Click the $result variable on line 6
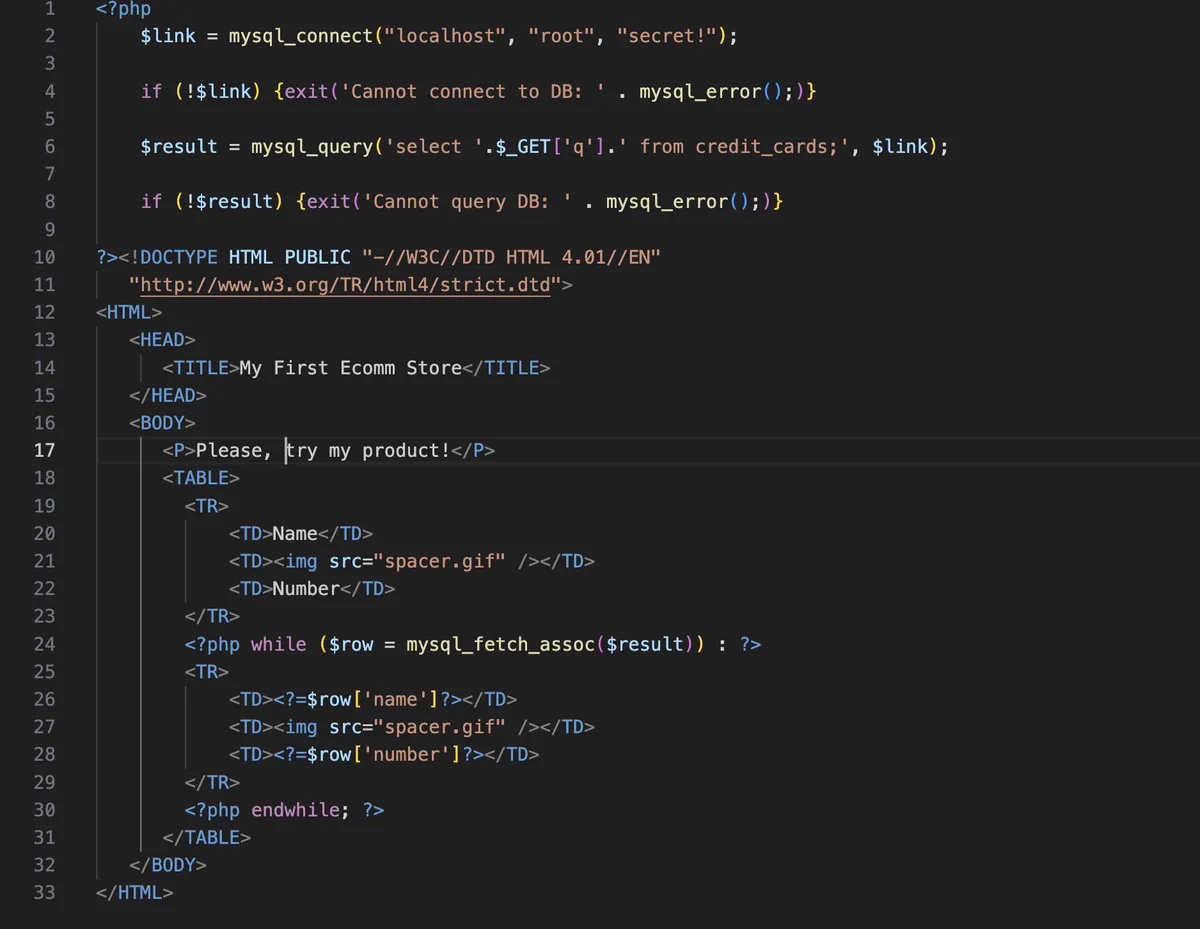This screenshot has height=929, width=1200. [x=179, y=147]
